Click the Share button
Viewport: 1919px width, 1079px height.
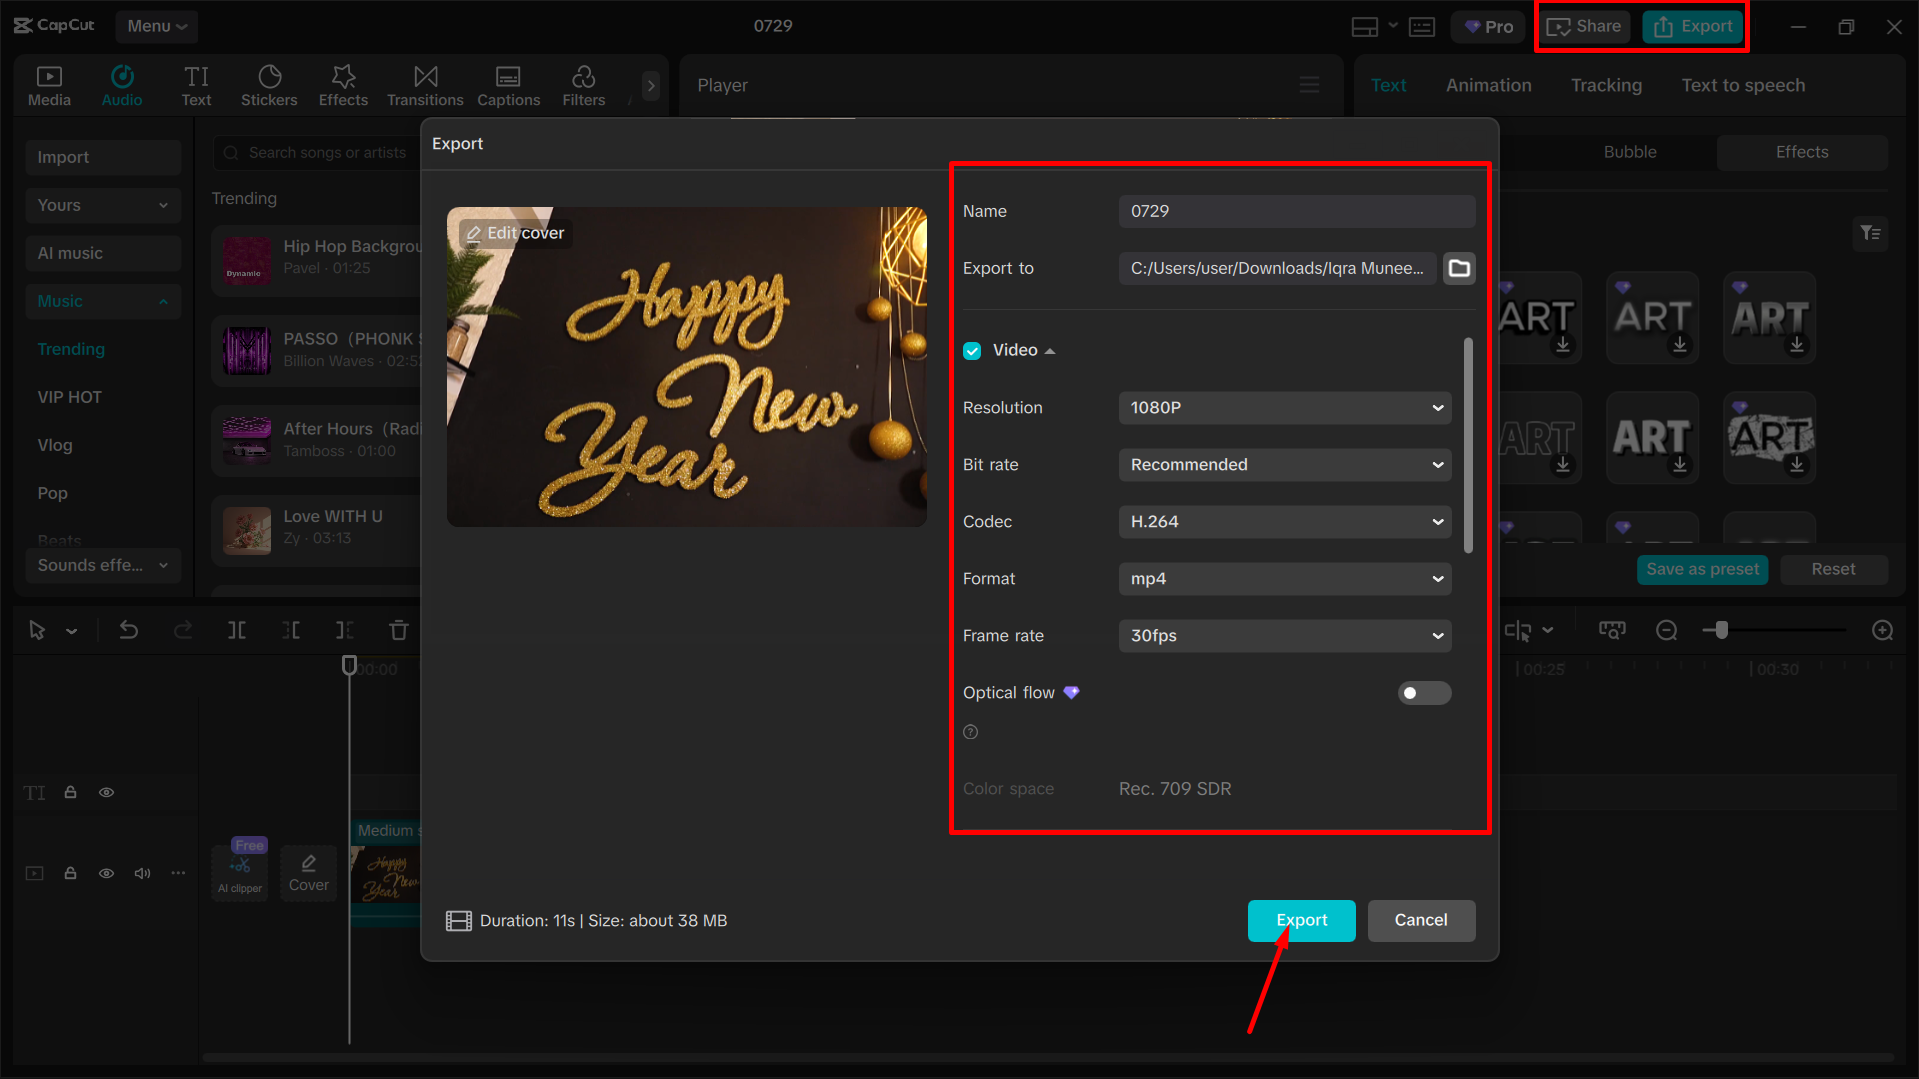pyautogui.click(x=1584, y=27)
